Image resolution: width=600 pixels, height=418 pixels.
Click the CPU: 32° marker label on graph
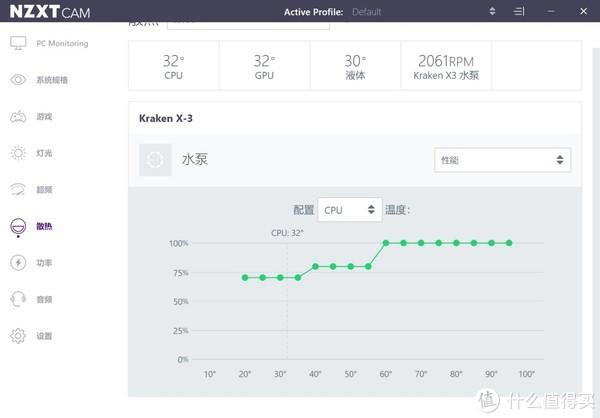(x=287, y=233)
